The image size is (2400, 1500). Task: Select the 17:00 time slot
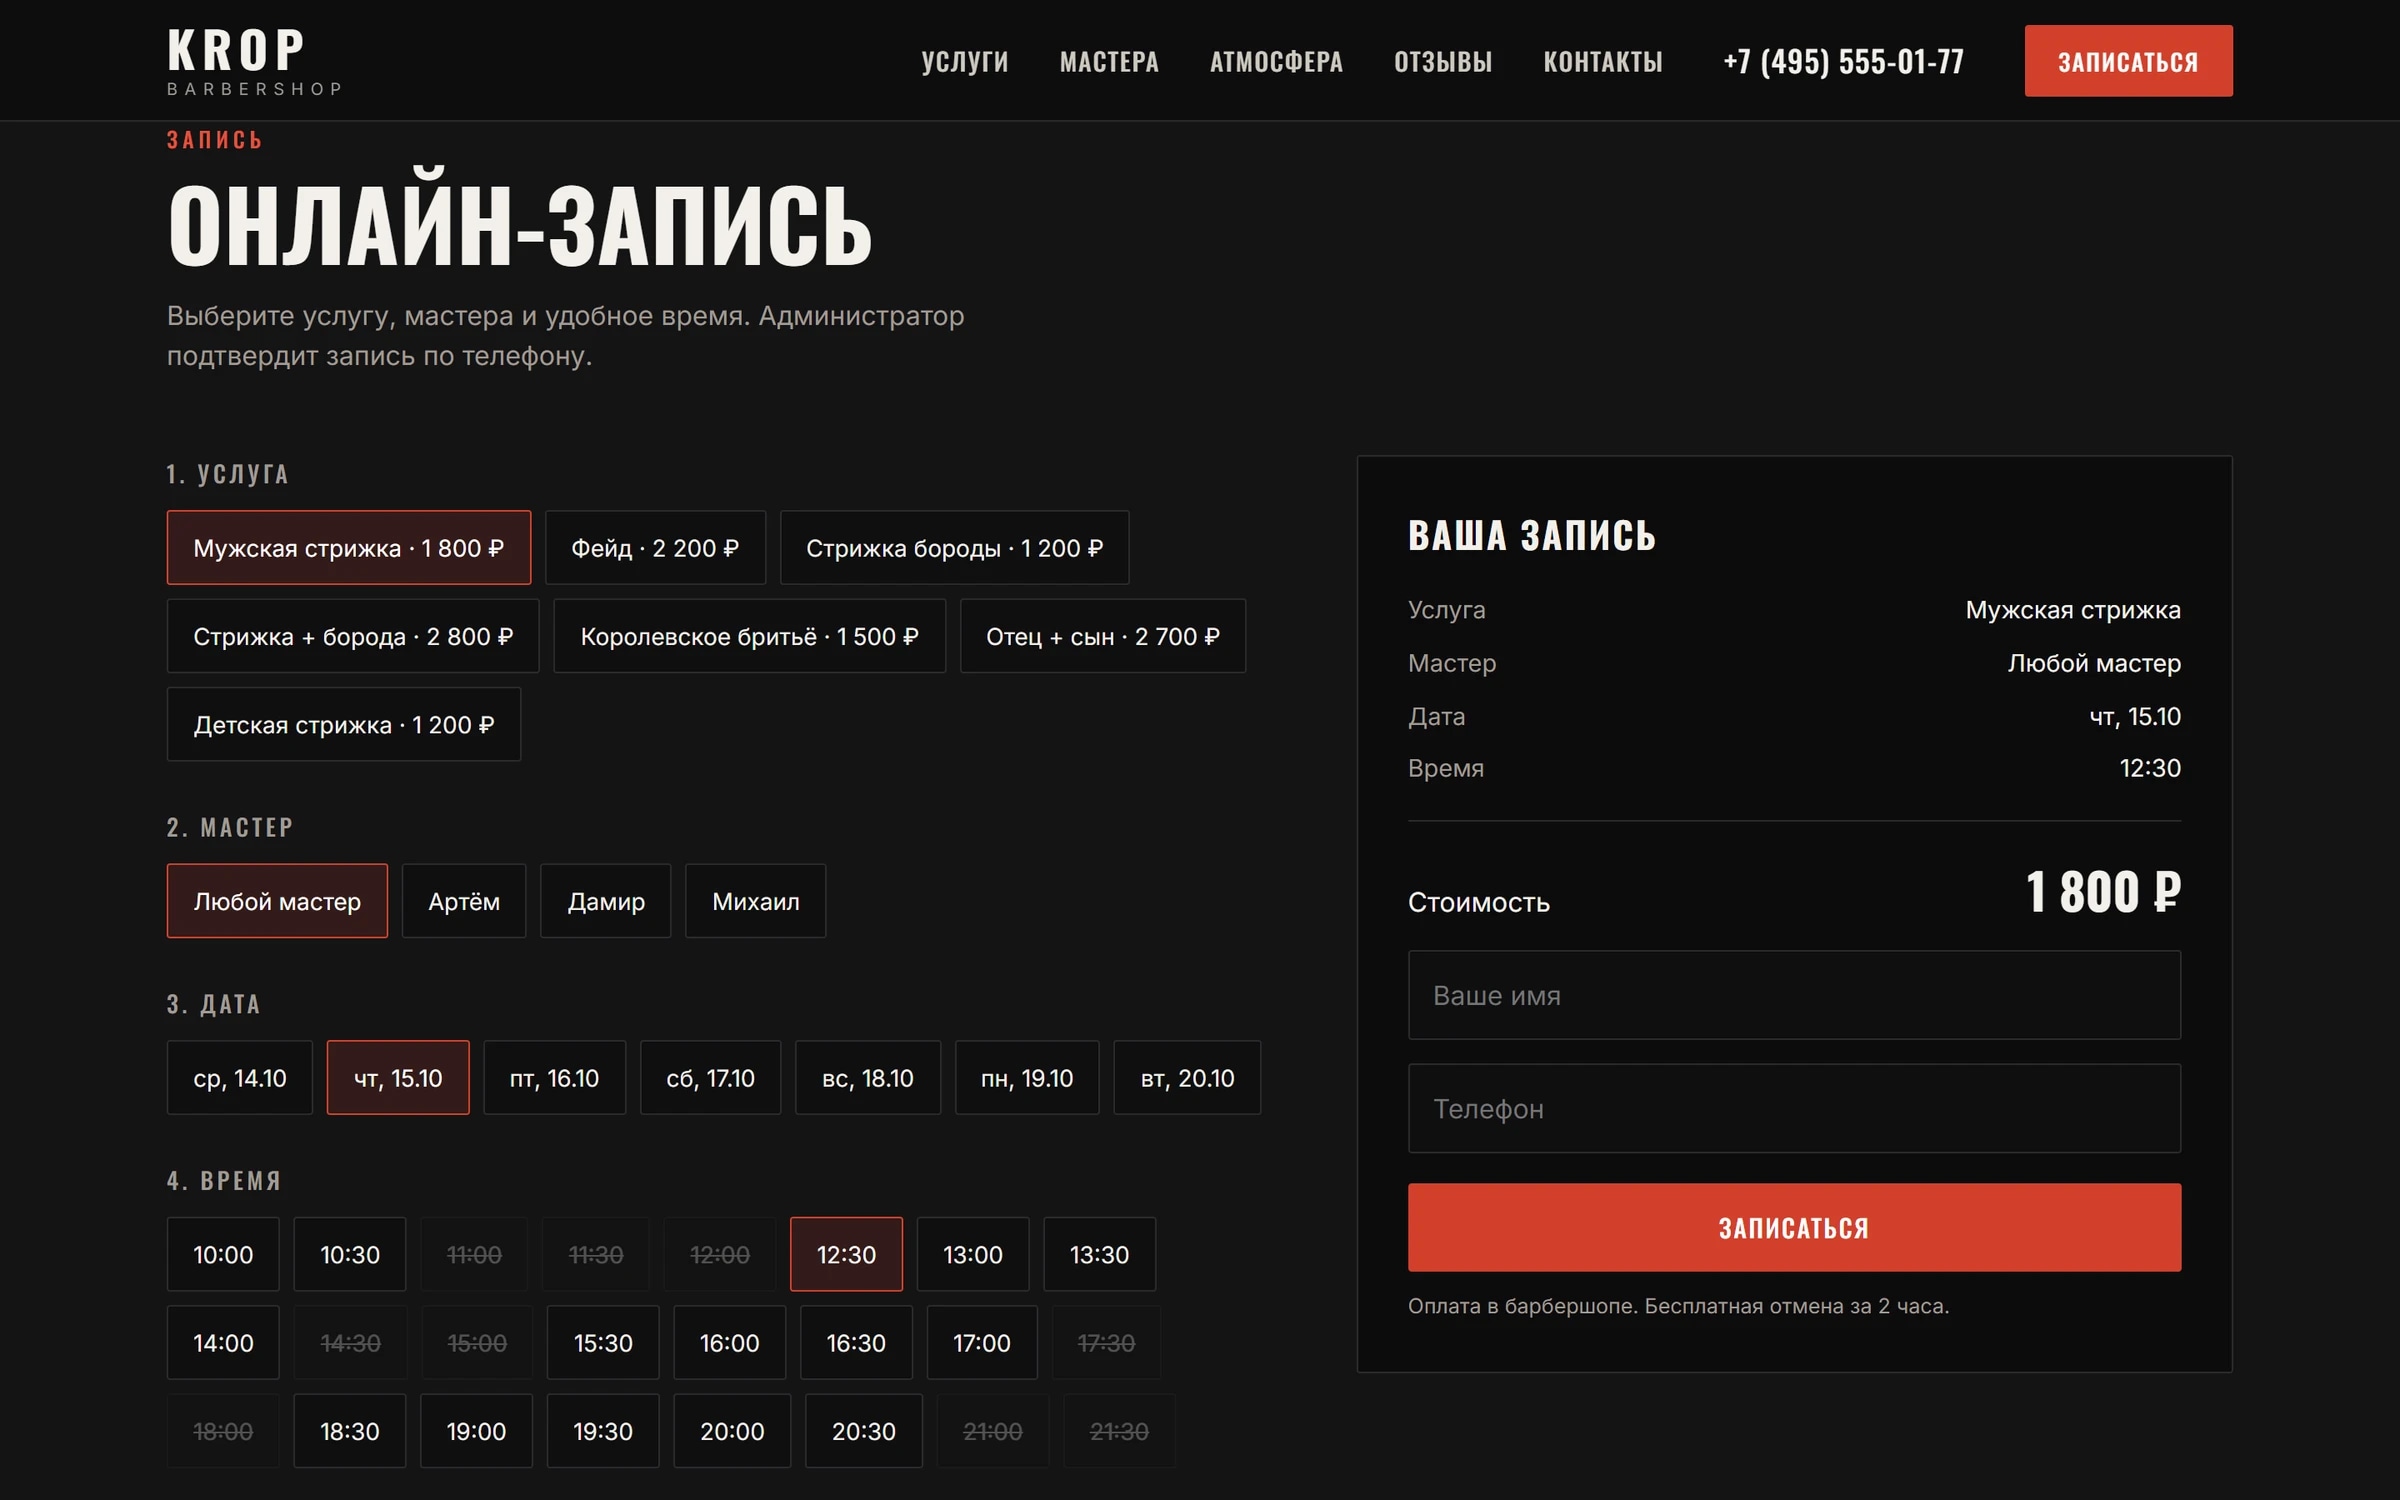pos(982,1342)
